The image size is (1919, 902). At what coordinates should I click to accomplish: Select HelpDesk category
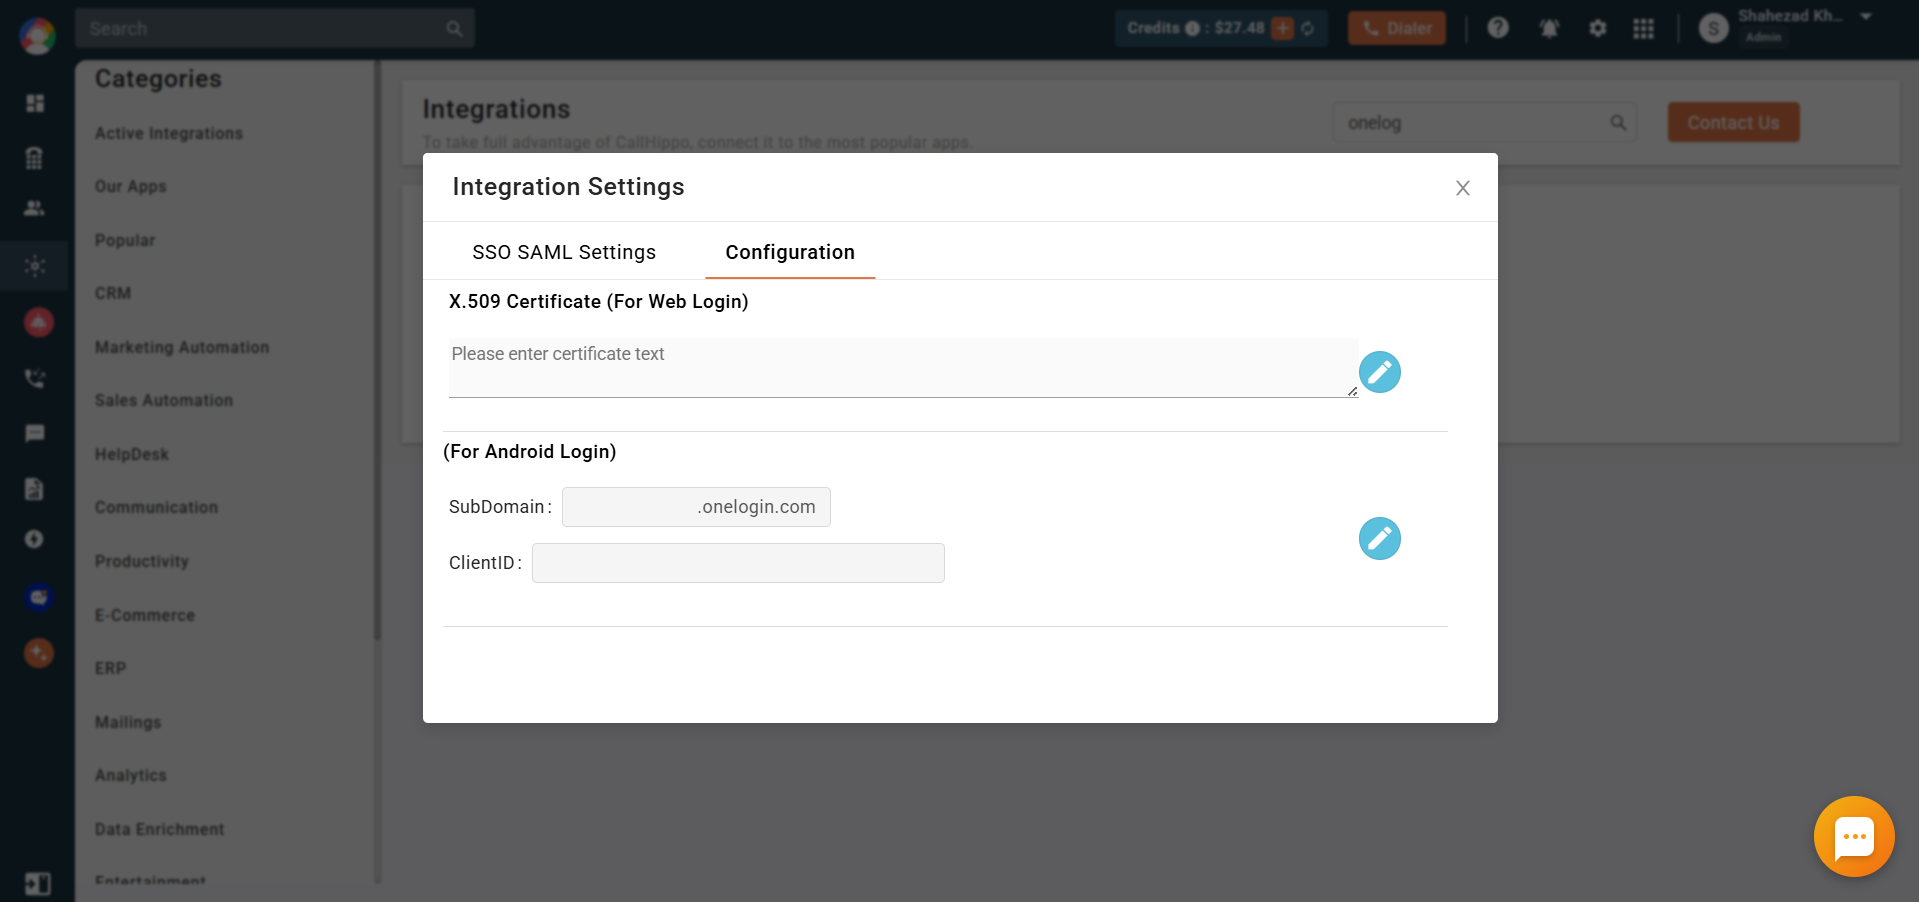[x=132, y=454]
